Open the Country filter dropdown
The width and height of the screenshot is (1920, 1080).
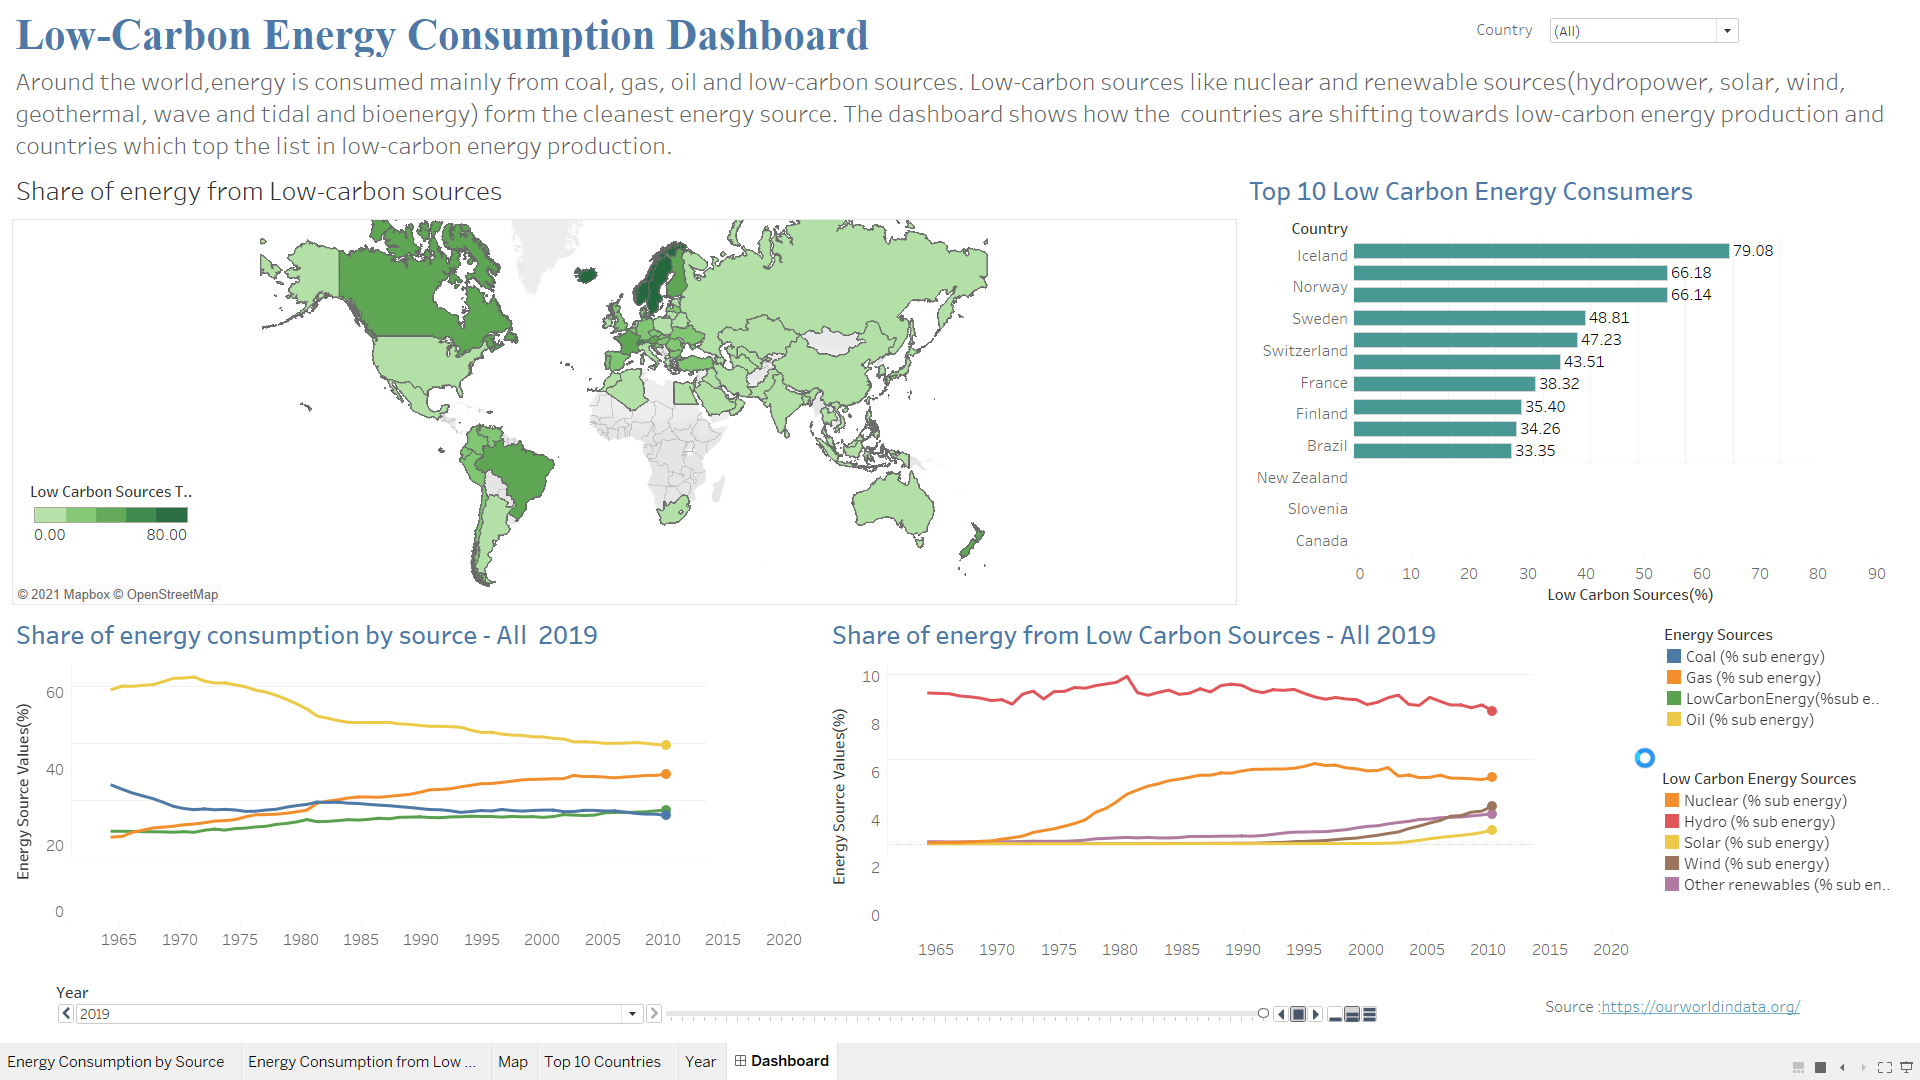click(x=1727, y=30)
